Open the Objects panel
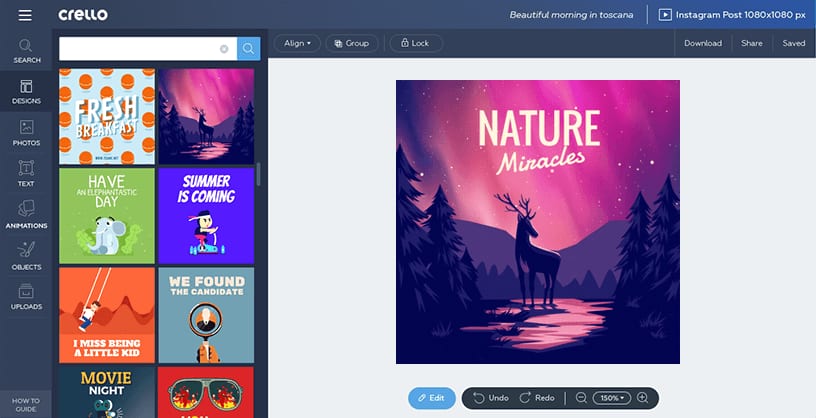Screen dimensions: 816x418 point(27,256)
